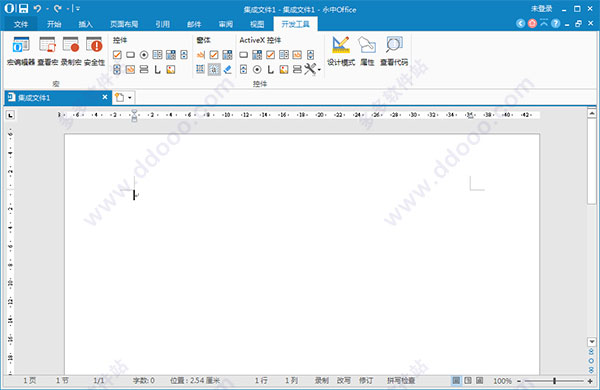Insert ActiveX image control
The height and width of the screenshot is (390, 600).
284,70
